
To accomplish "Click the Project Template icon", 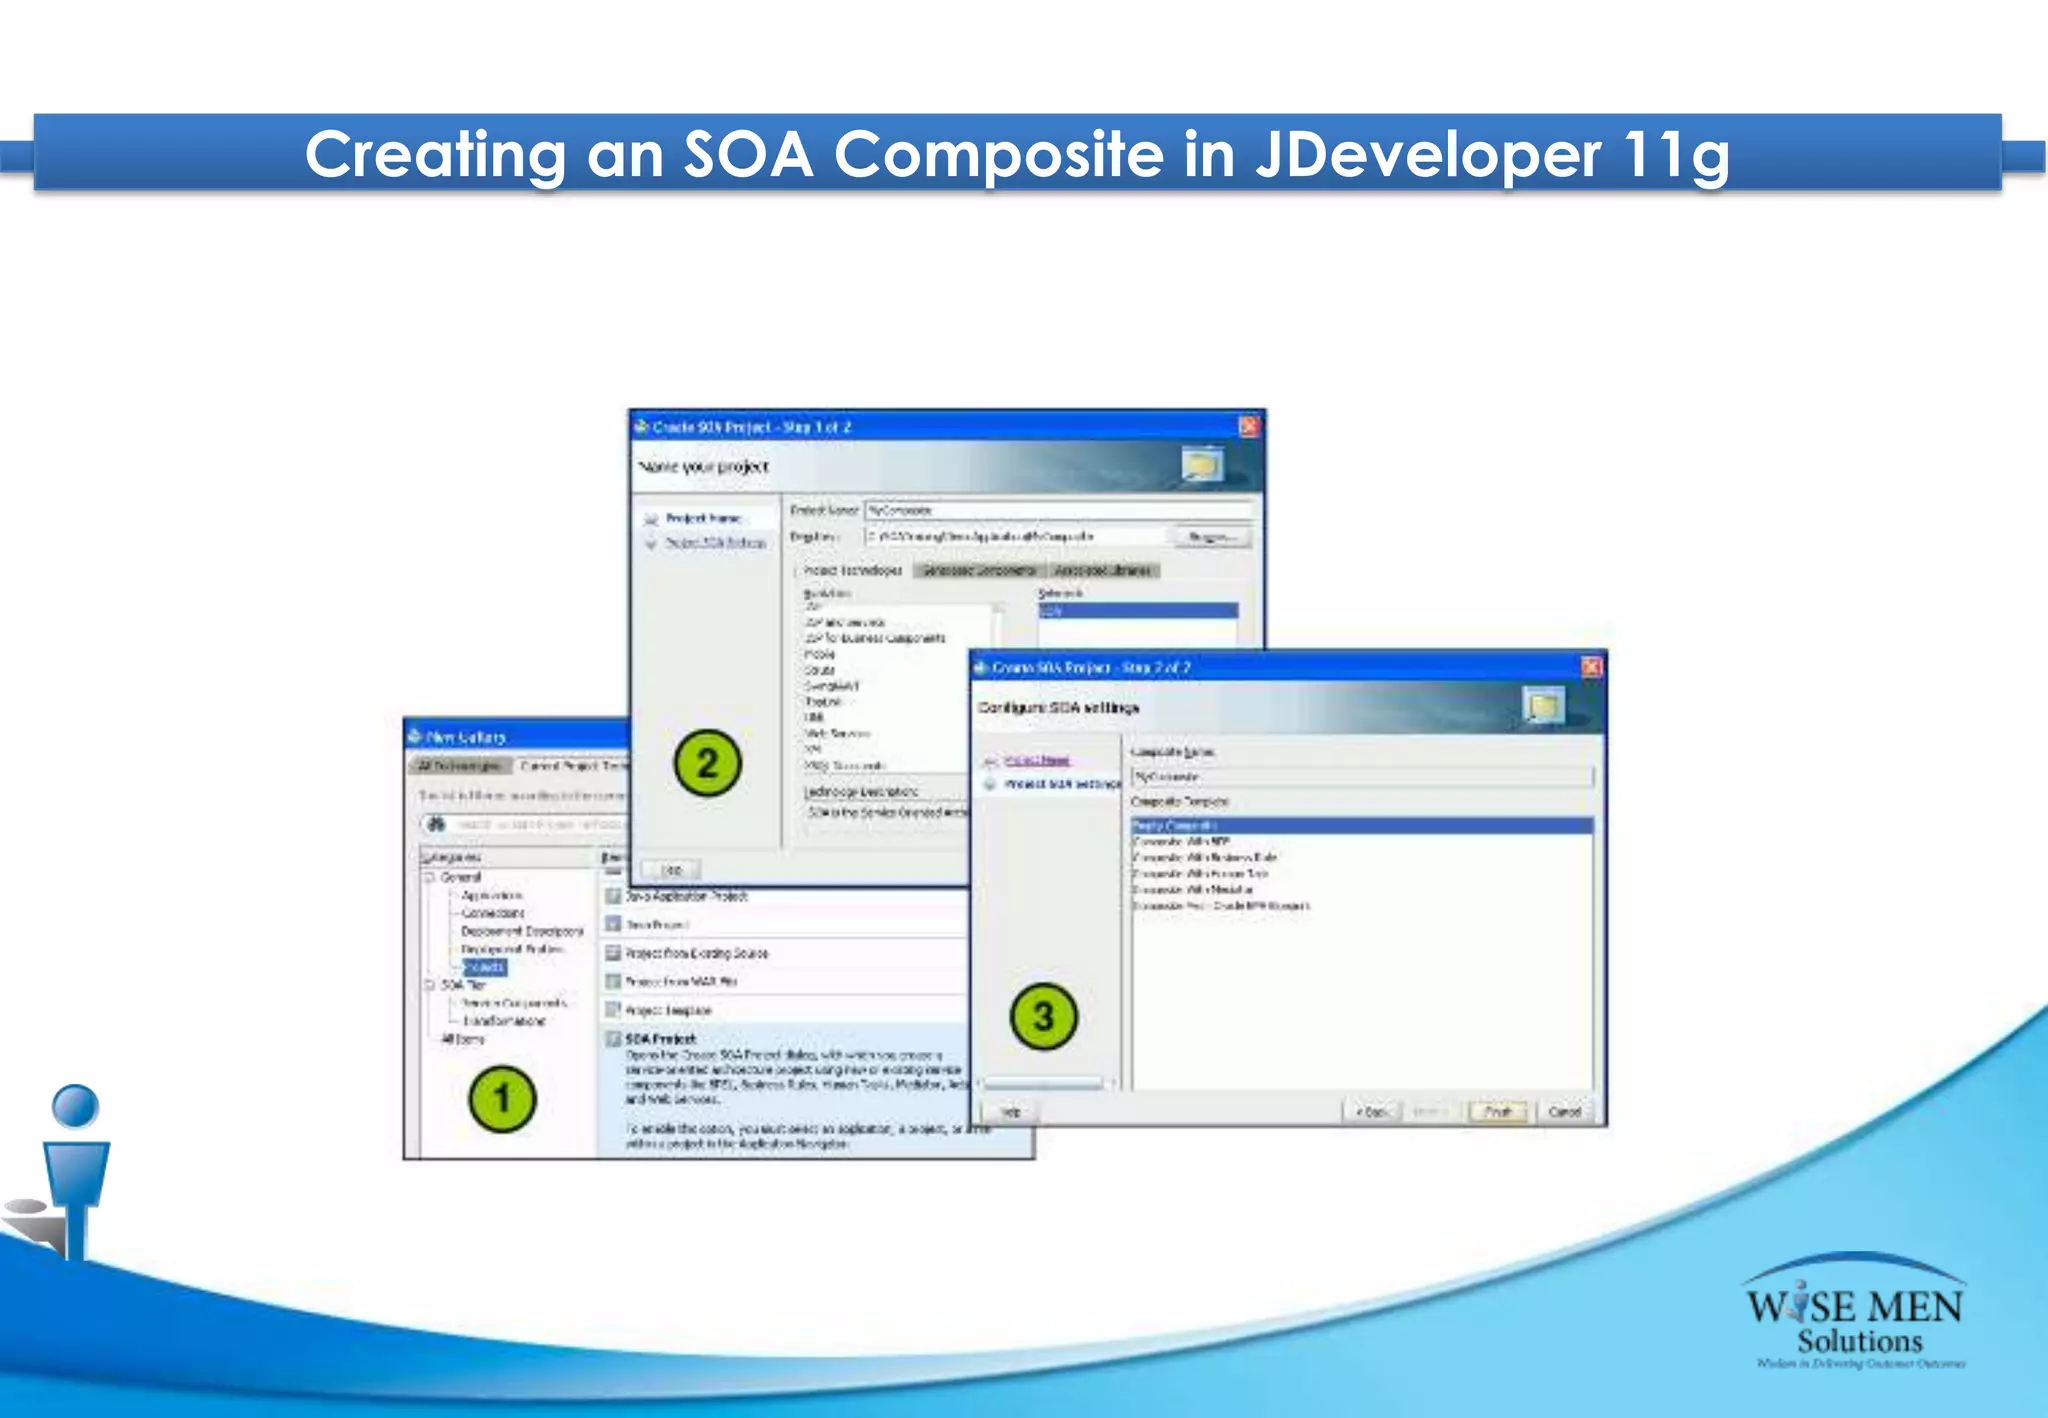I will pos(613,1010).
